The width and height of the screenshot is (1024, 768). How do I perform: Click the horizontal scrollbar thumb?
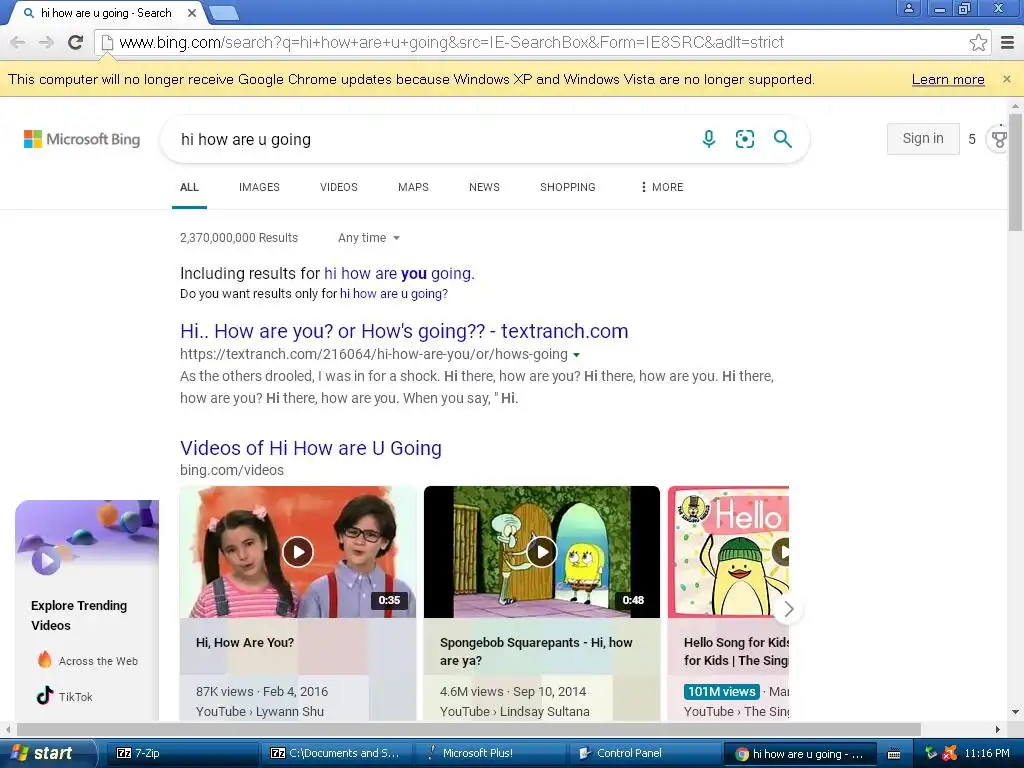pyautogui.click(x=468, y=729)
